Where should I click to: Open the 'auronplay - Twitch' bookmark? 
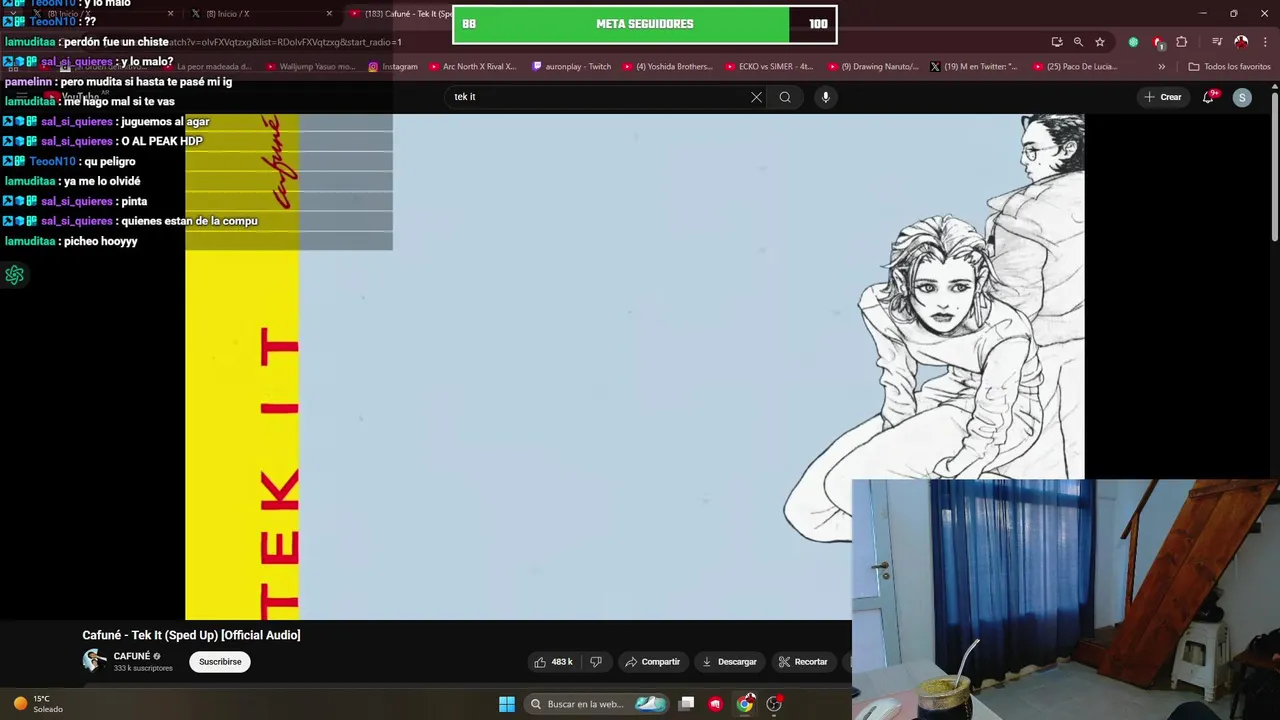571,67
